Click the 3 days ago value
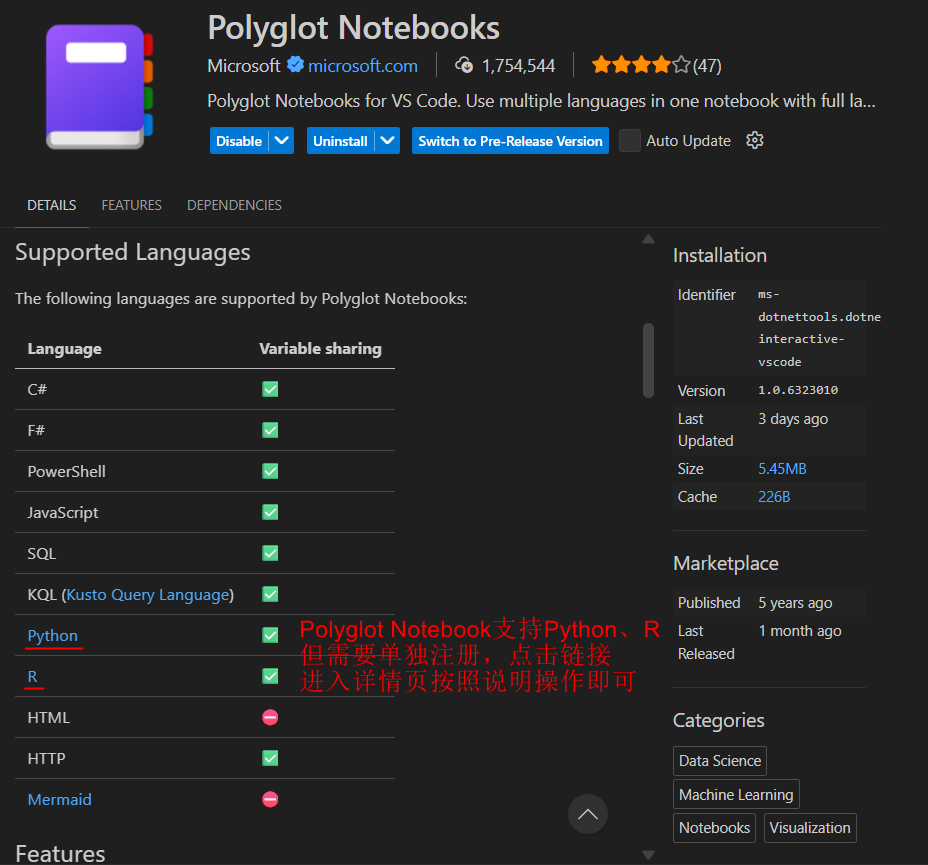928x865 pixels. click(793, 419)
